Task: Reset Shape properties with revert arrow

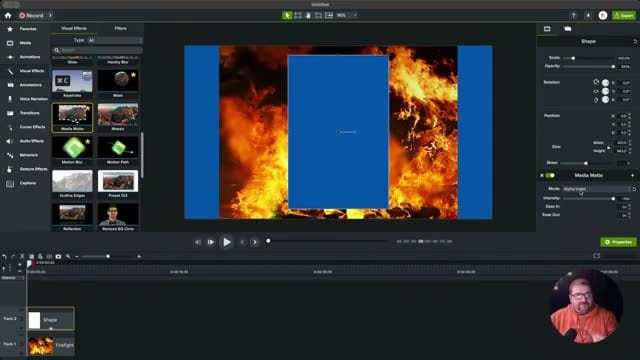Action: click(635, 42)
